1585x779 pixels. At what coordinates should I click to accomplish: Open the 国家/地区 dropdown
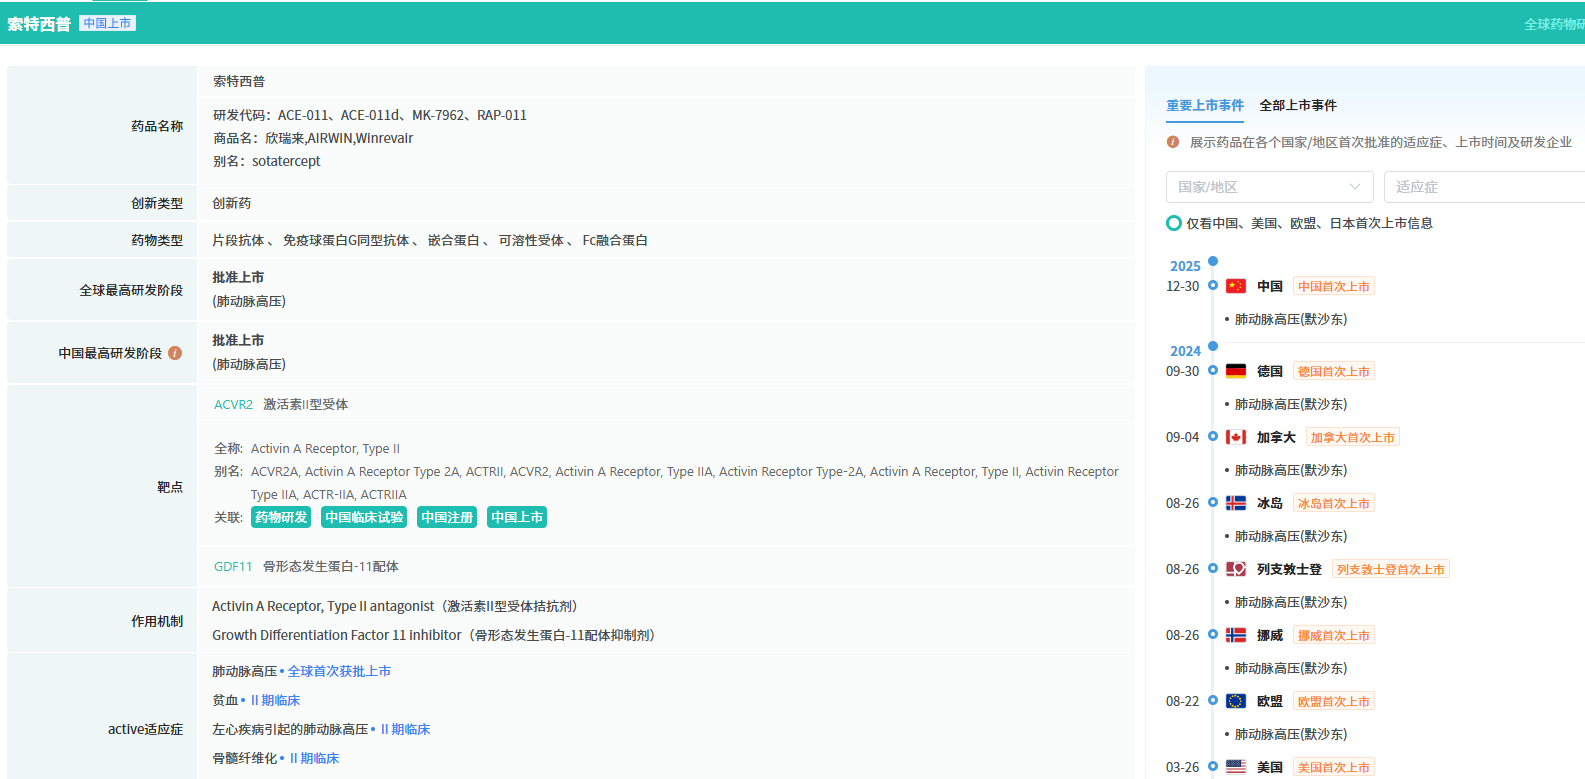1269,187
